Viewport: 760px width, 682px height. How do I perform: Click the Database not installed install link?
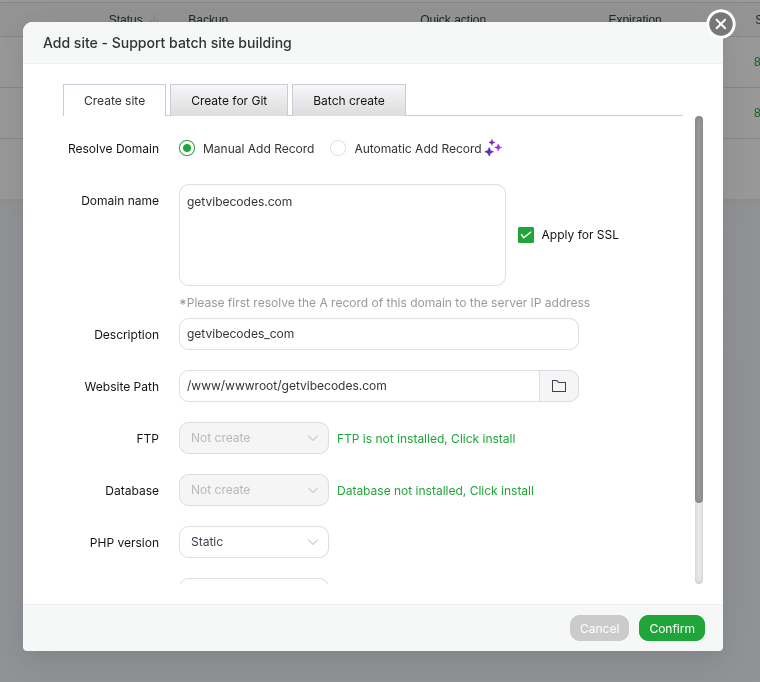[x=435, y=491]
